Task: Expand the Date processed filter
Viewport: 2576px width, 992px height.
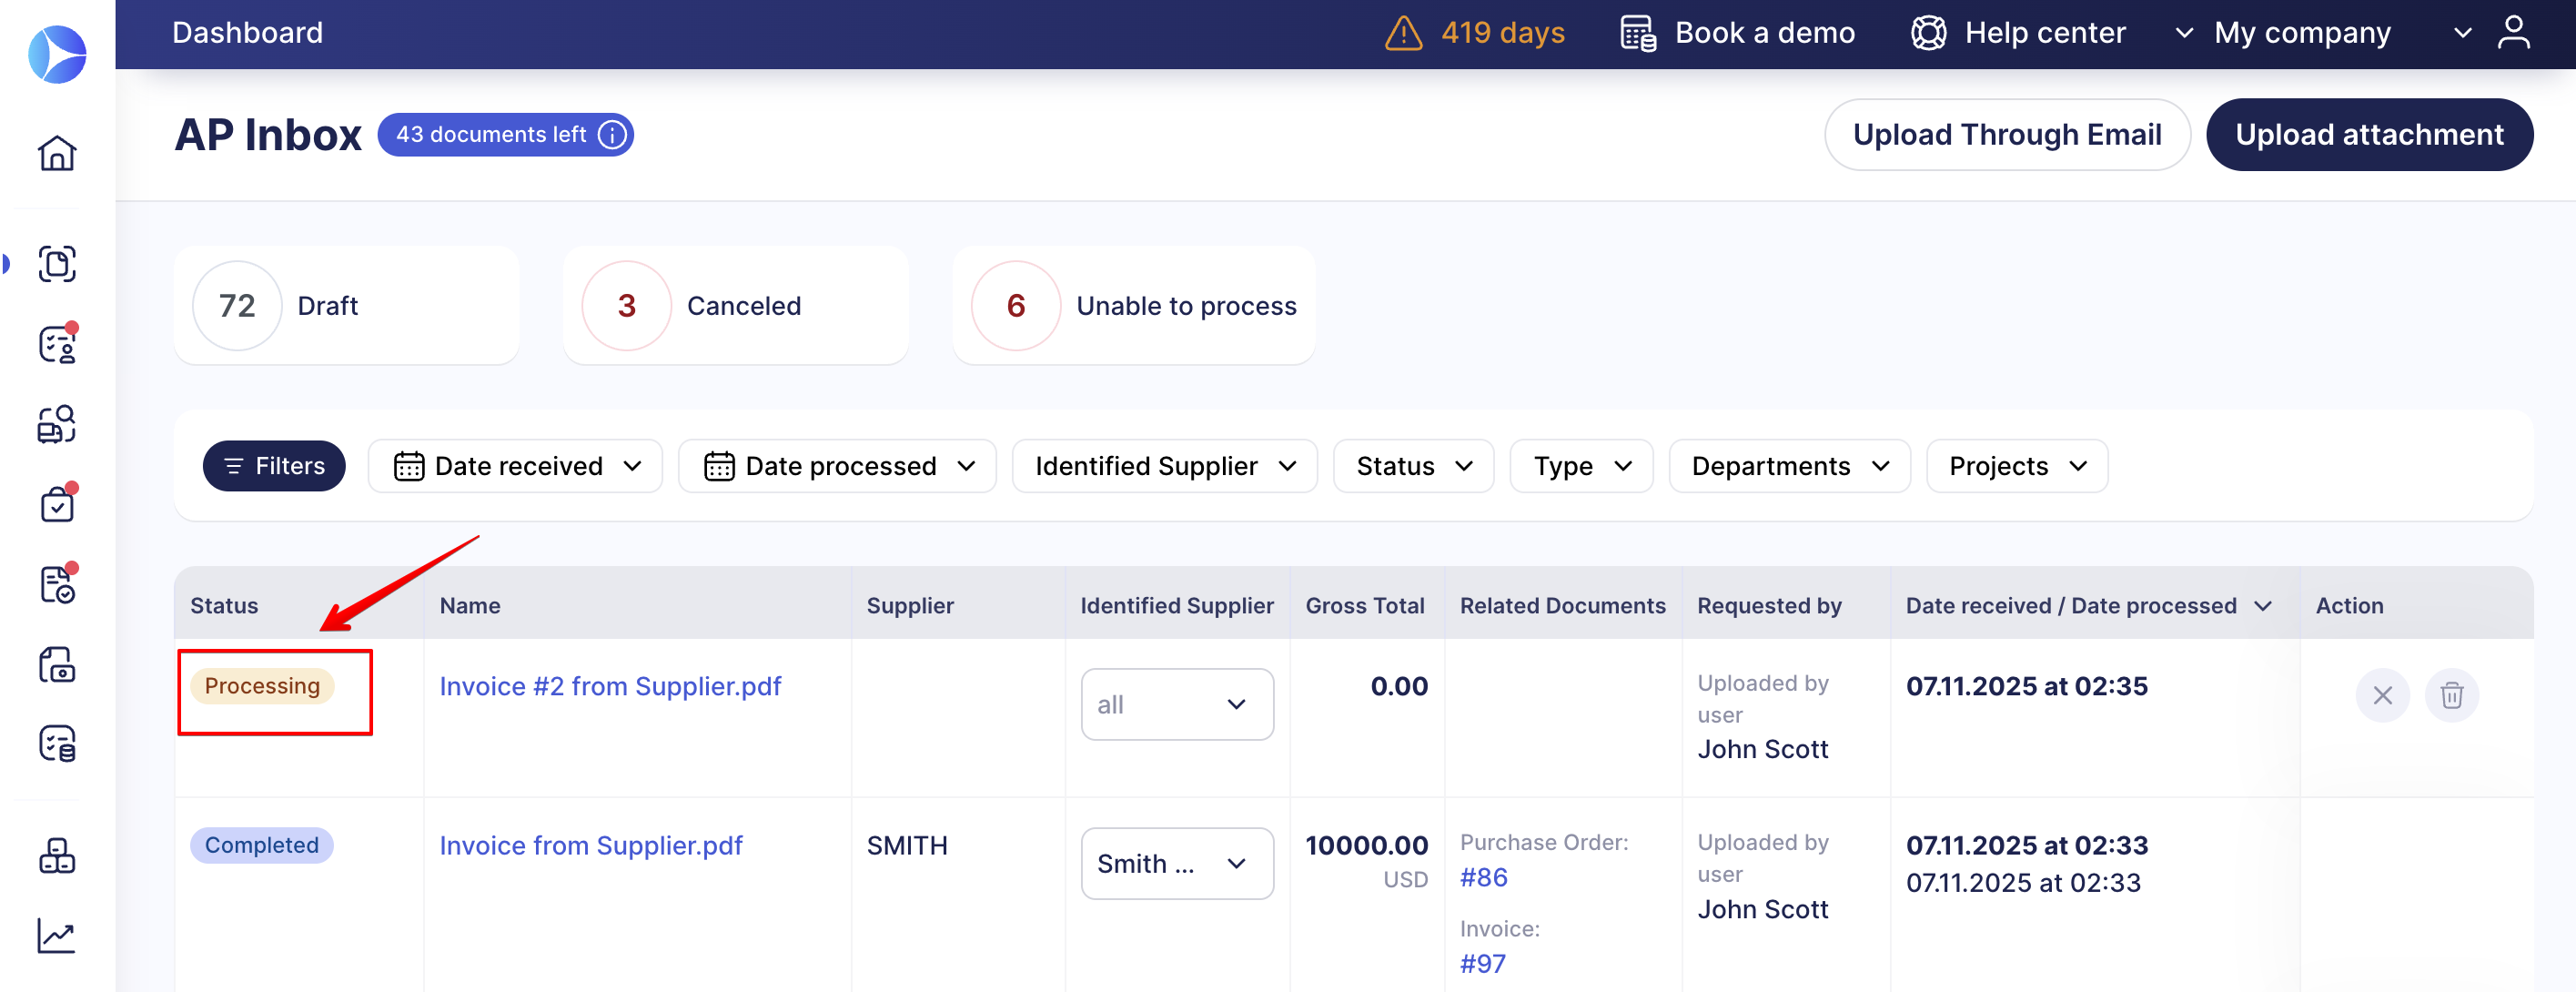Action: pyautogui.click(x=837, y=466)
